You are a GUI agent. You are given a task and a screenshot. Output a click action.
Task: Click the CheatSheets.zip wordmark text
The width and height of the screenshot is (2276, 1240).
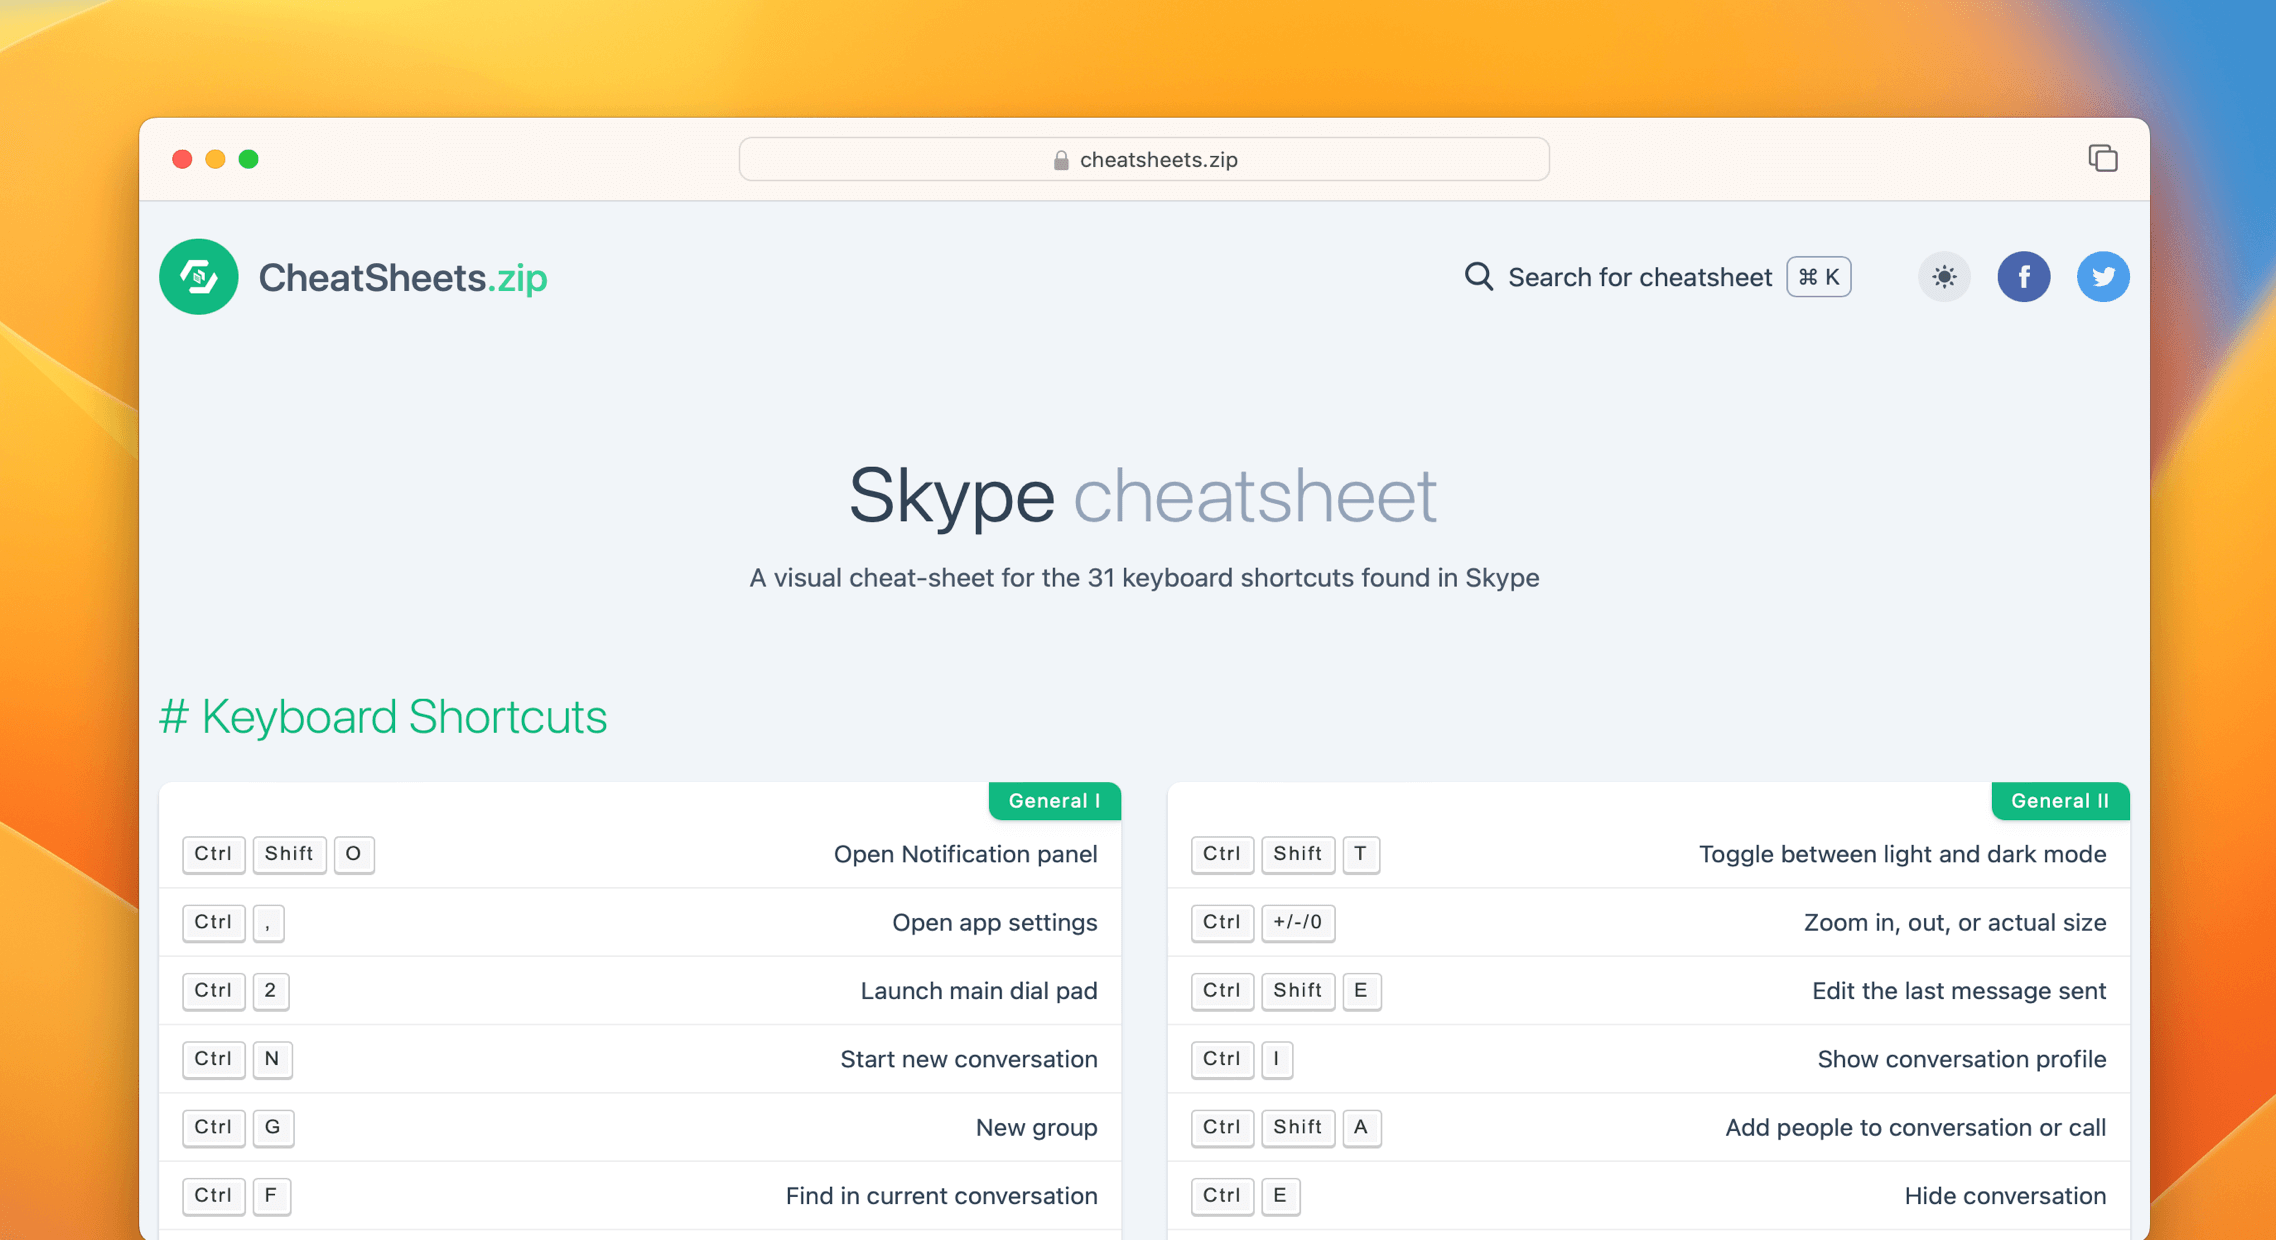pyautogui.click(x=402, y=277)
